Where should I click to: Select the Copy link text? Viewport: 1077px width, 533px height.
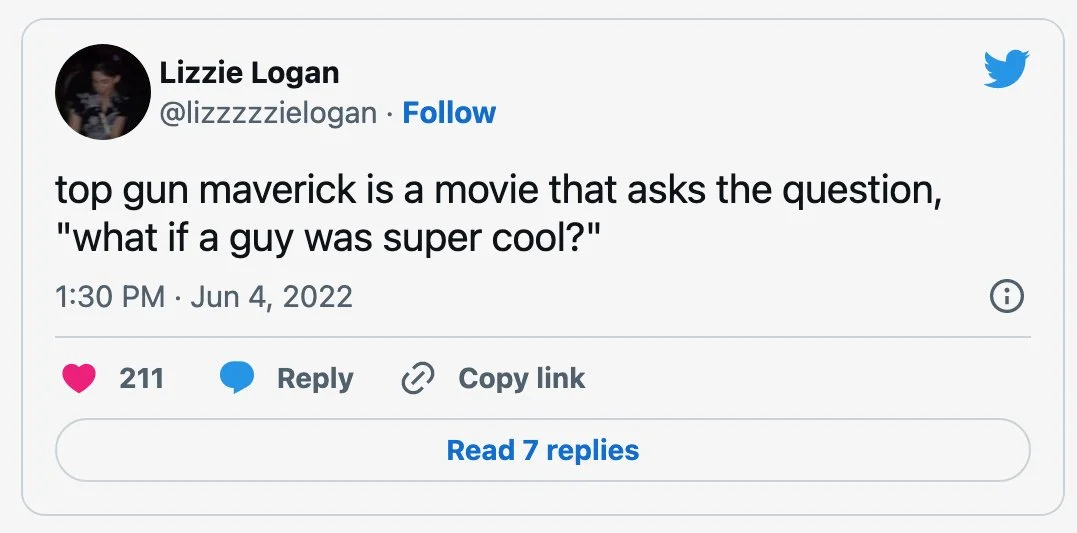click(x=521, y=378)
